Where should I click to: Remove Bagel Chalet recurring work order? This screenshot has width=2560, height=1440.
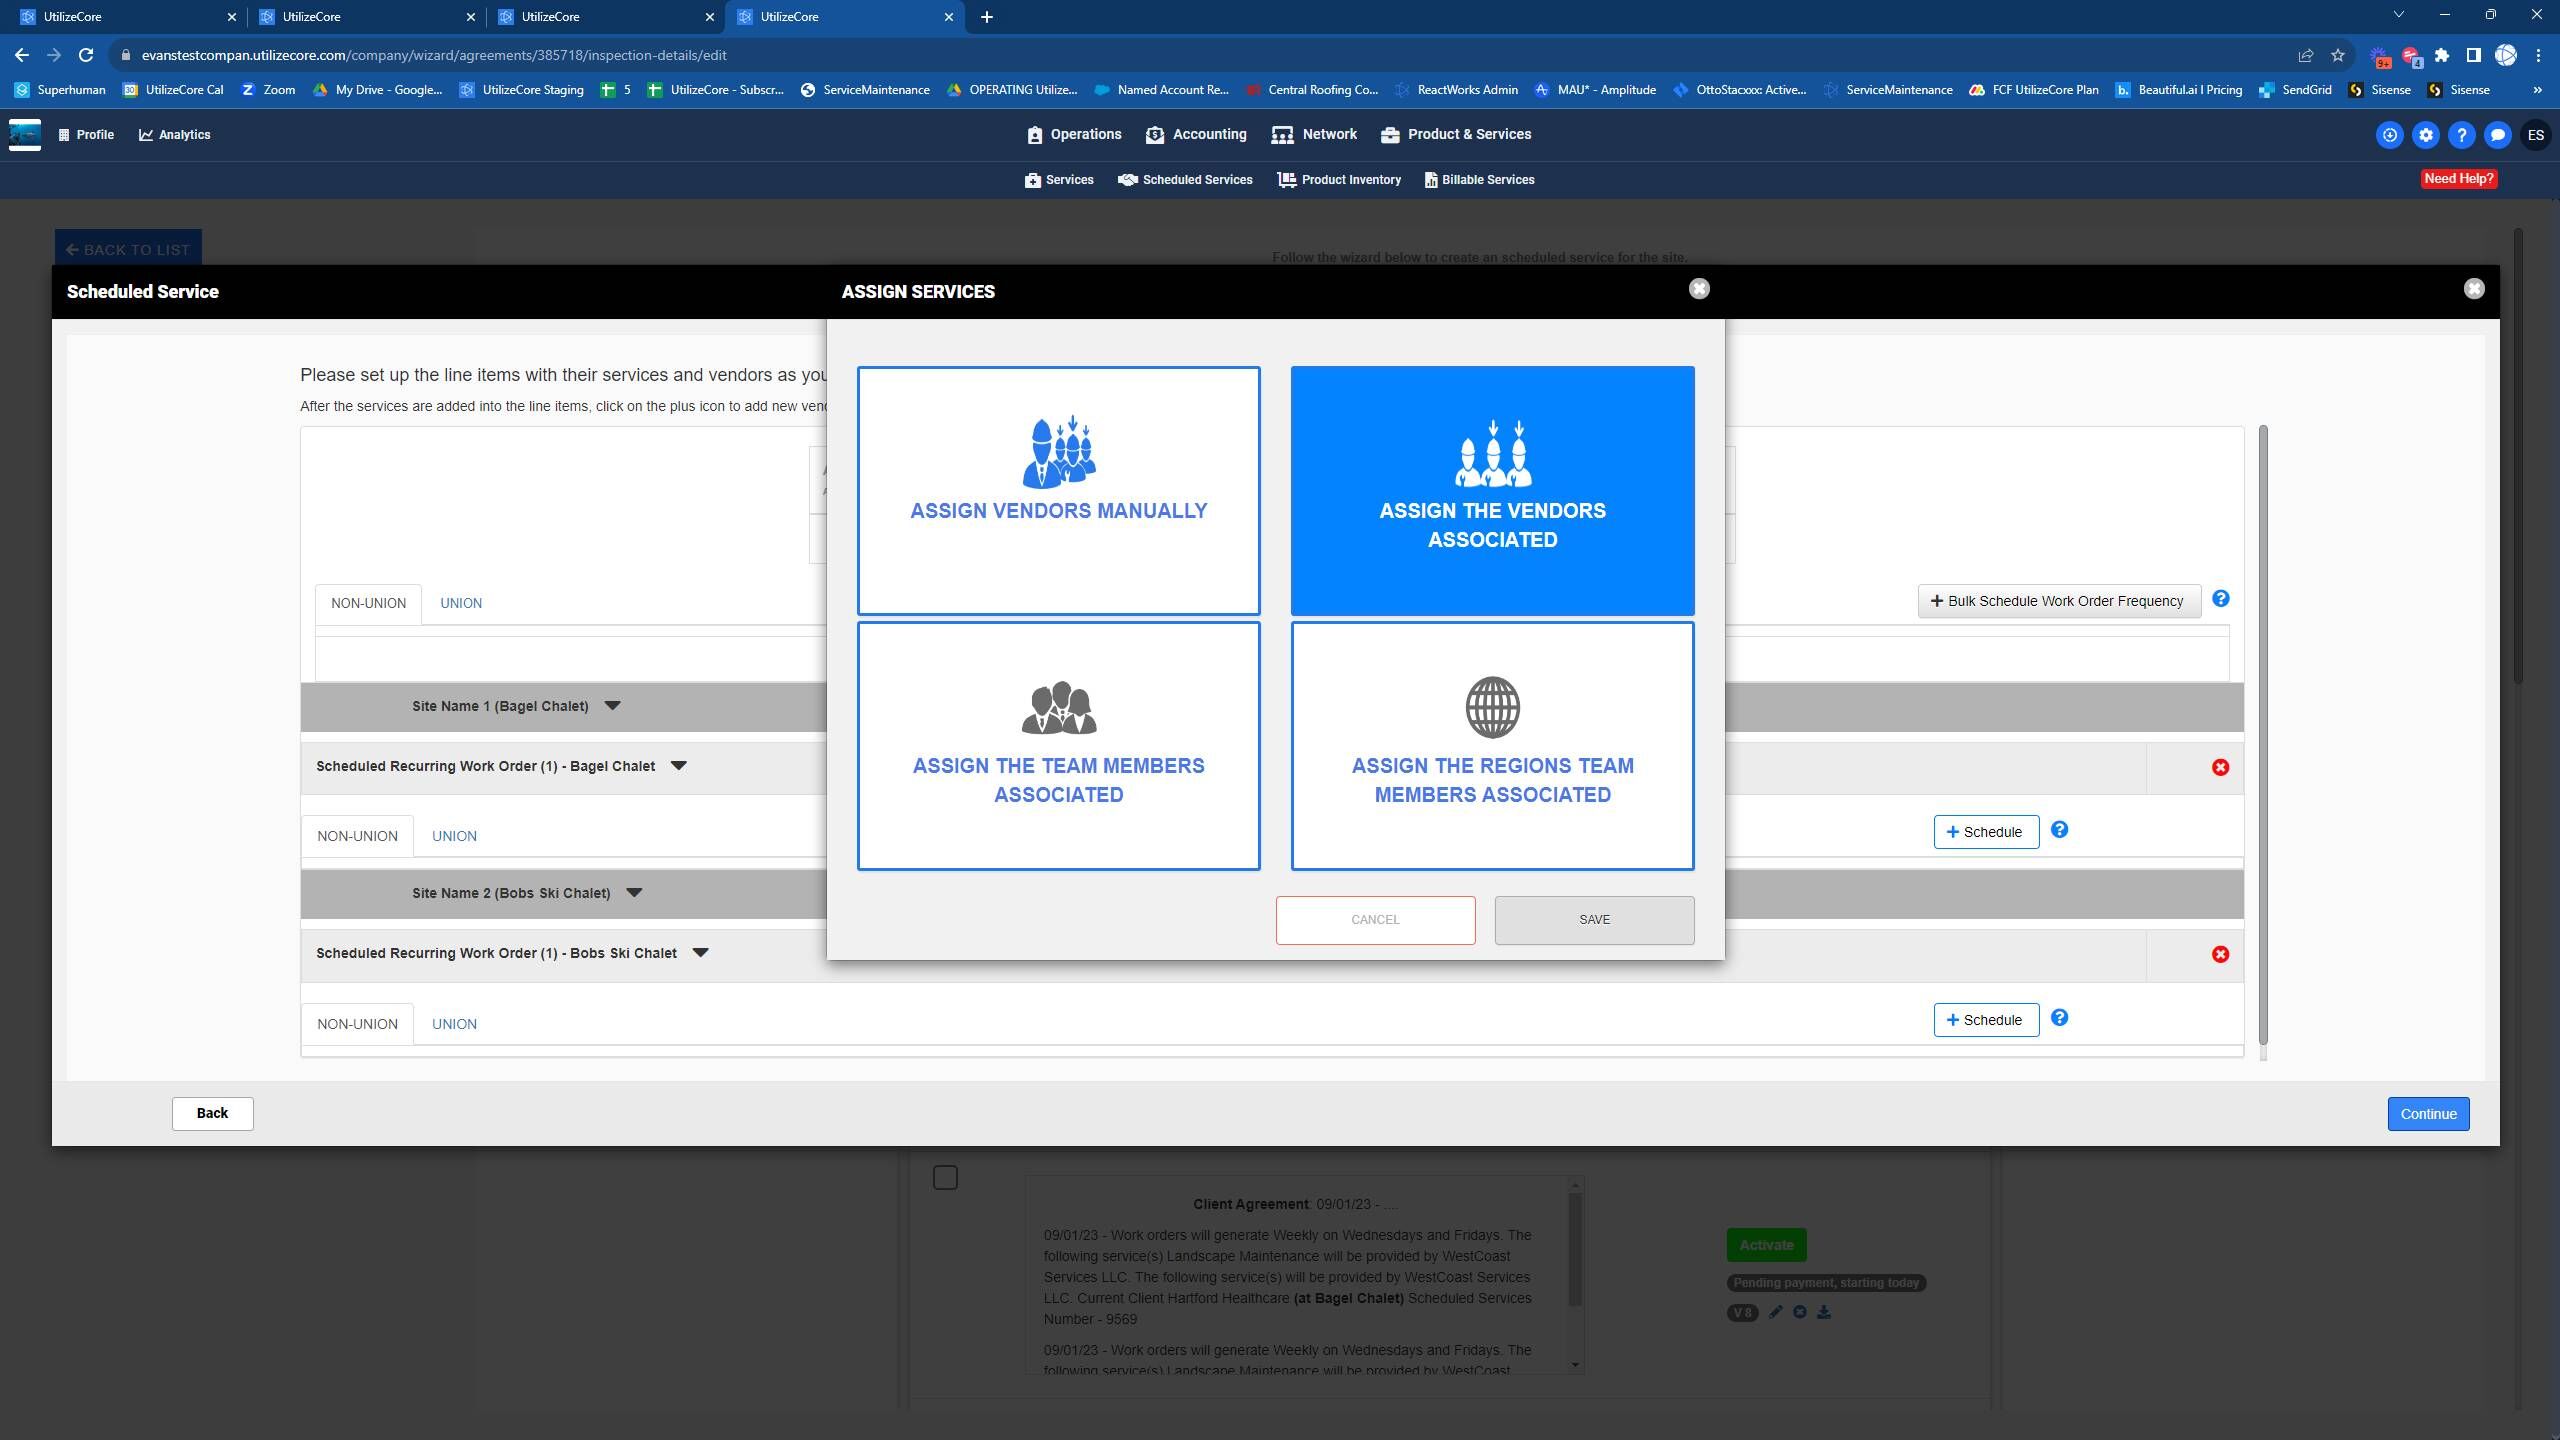(x=2220, y=767)
